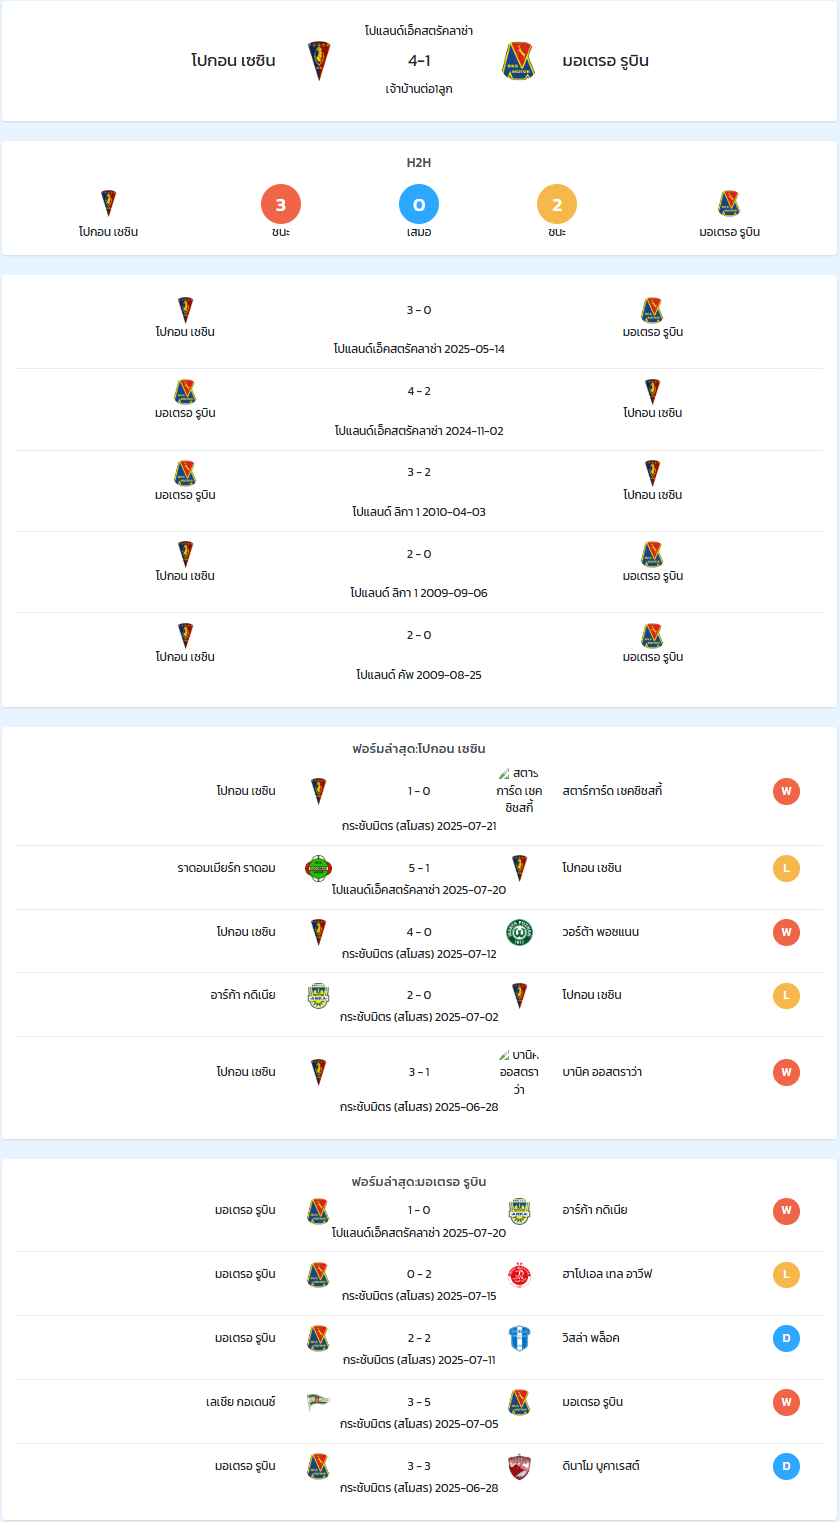Click the Wisła Płock blue crest
Image resolution: width=840 pixels, height=1522 pixels.
click(519, 1338)
